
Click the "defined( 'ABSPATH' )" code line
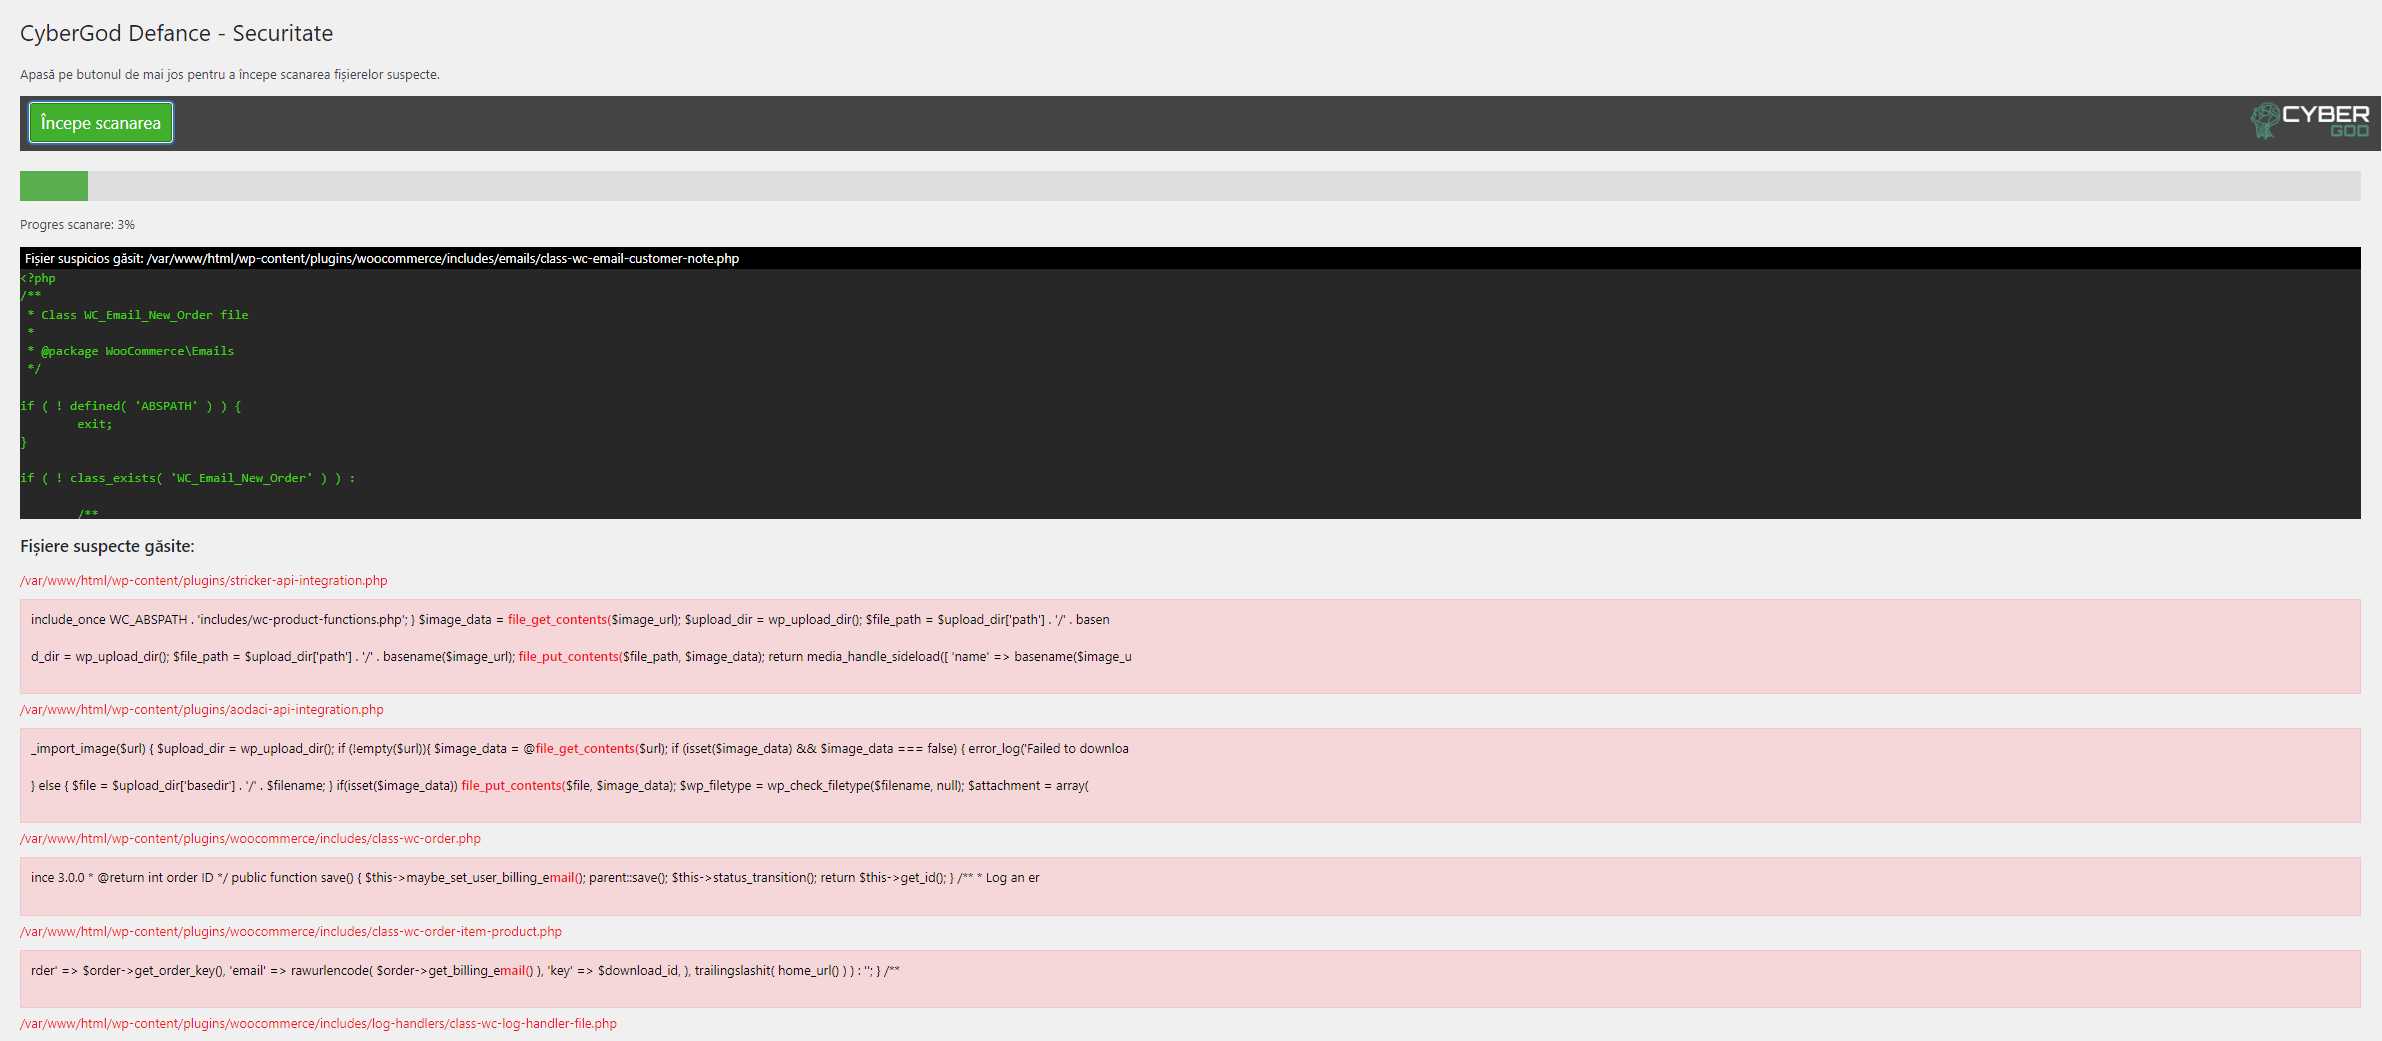point(131,406)
